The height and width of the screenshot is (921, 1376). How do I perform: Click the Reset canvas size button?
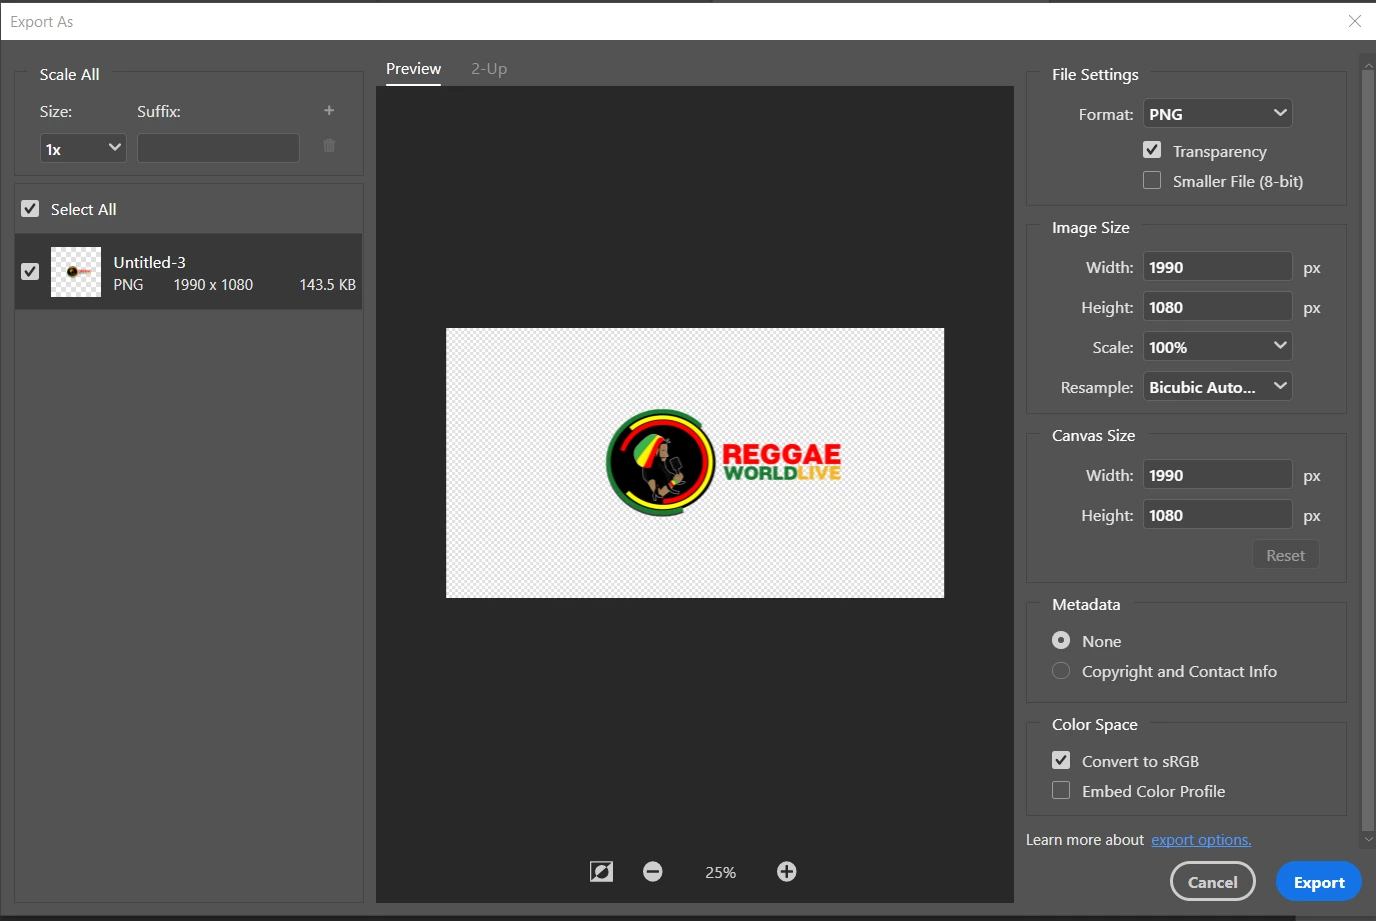coord(1285,555)
